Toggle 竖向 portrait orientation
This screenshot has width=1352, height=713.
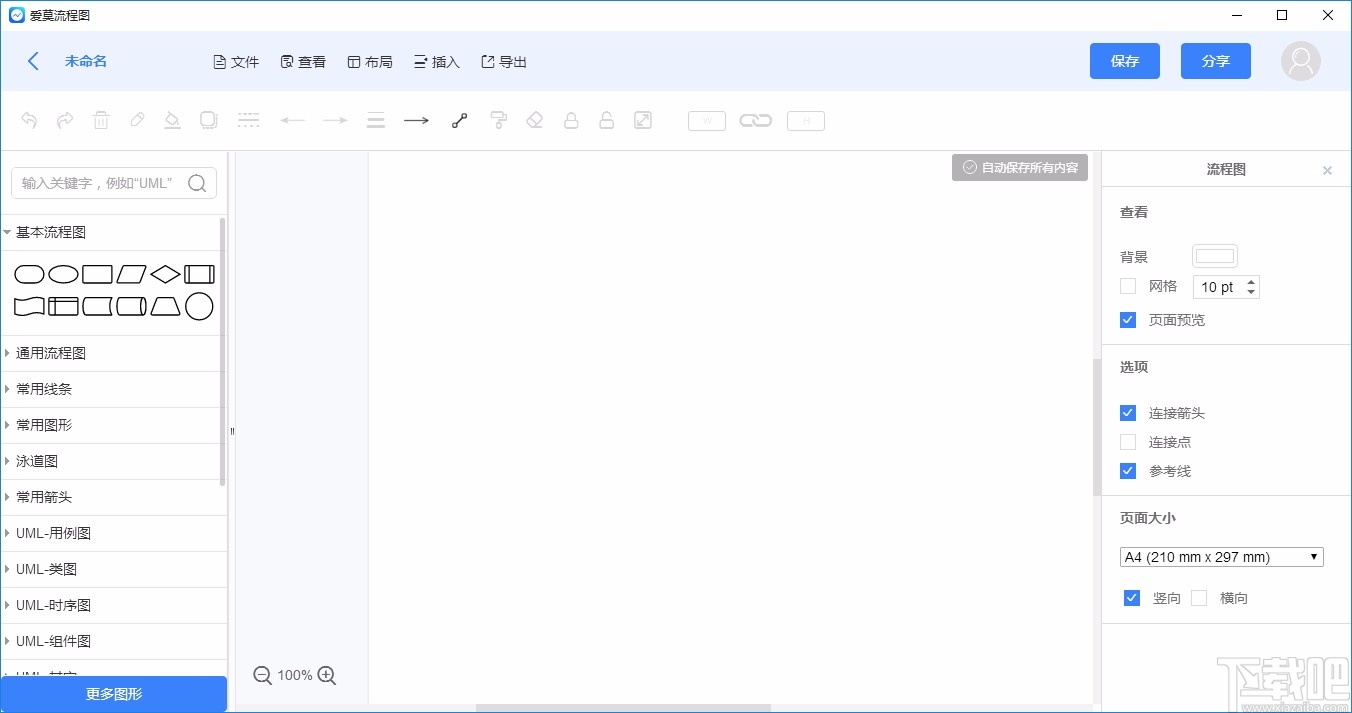[1132, 598]
